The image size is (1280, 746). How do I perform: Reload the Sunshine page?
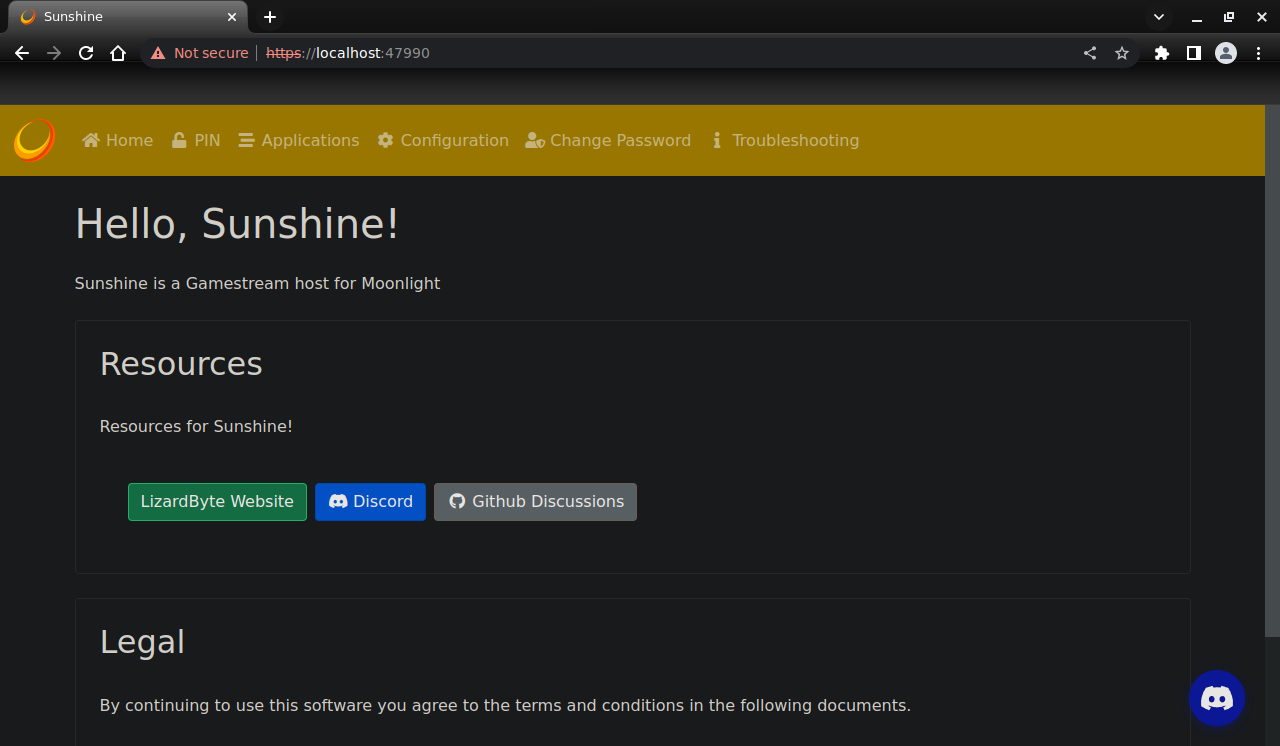coord(86,53)
